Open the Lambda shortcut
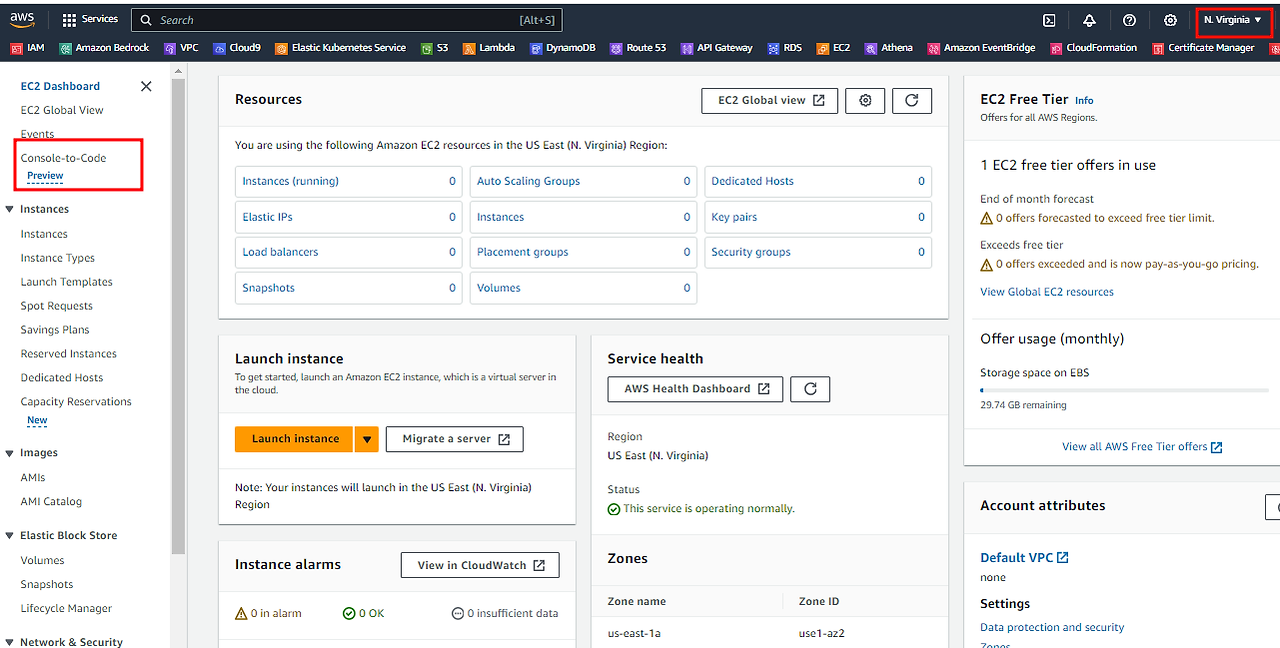The height and width of the screenshot is (648, 1280). tap(489, 48)
